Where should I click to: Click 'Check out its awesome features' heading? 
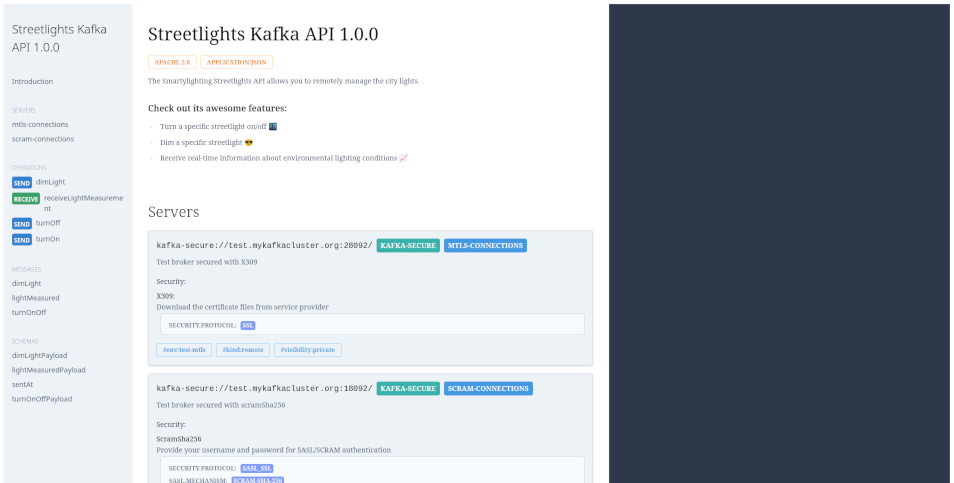(x=217, y=108)
